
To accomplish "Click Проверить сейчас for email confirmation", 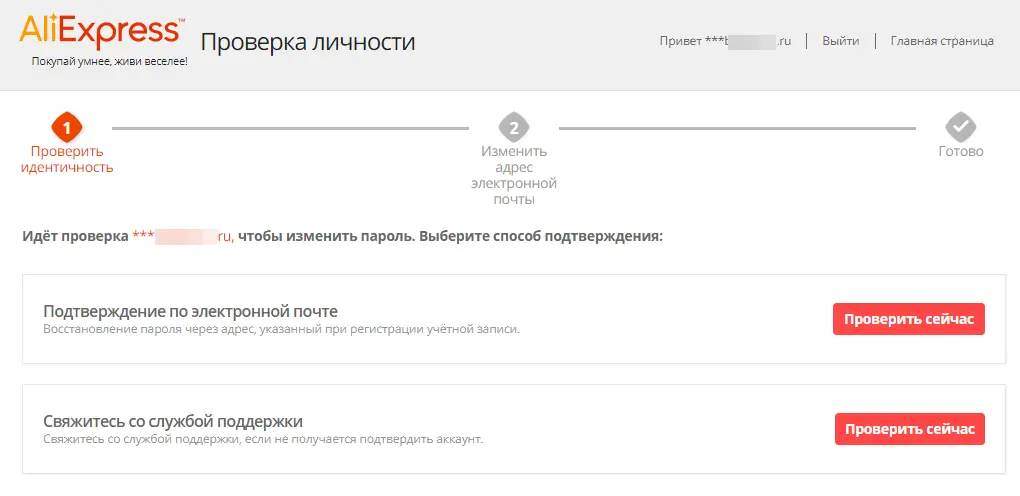I will tap(909, 319).
